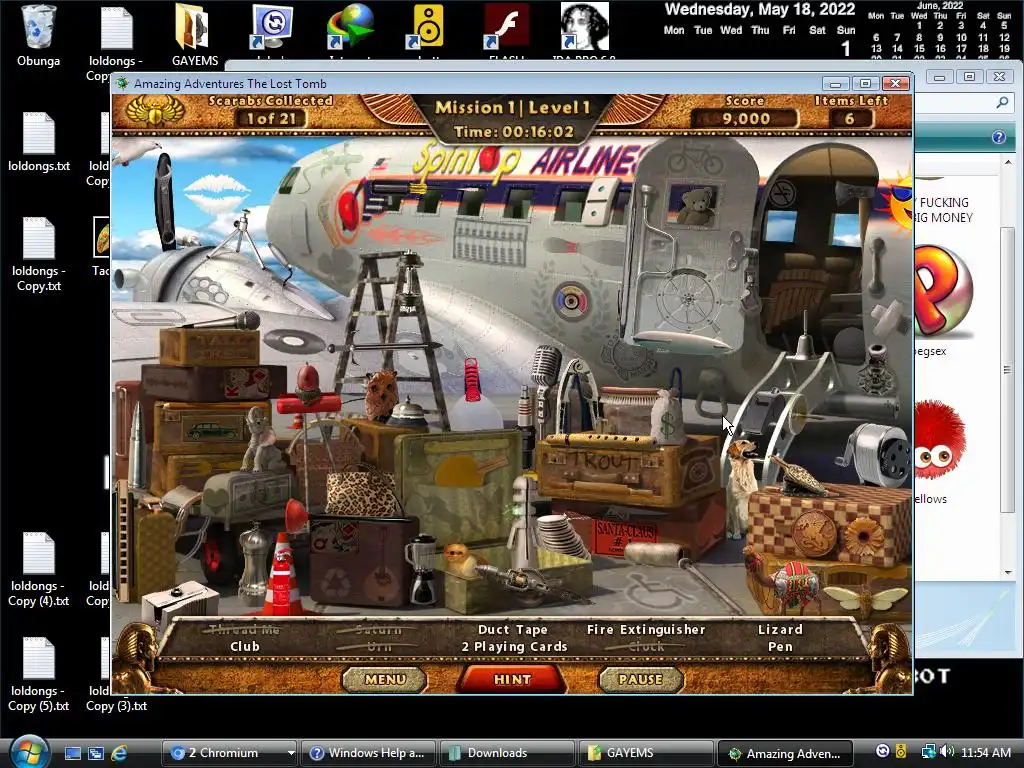The height and width of the screenshot is (768, 1024).
Task: Click the Items Left counter
Action: point(850,118)
